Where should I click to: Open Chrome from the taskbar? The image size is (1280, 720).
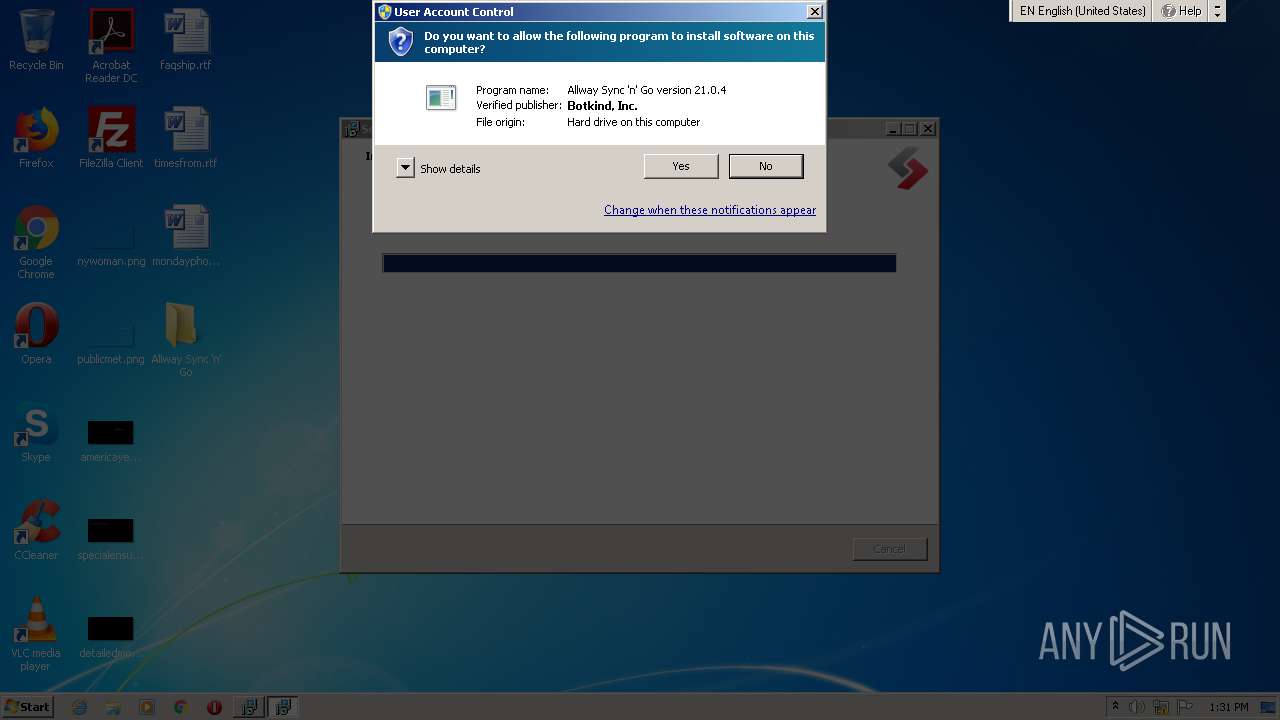point(180,707)
